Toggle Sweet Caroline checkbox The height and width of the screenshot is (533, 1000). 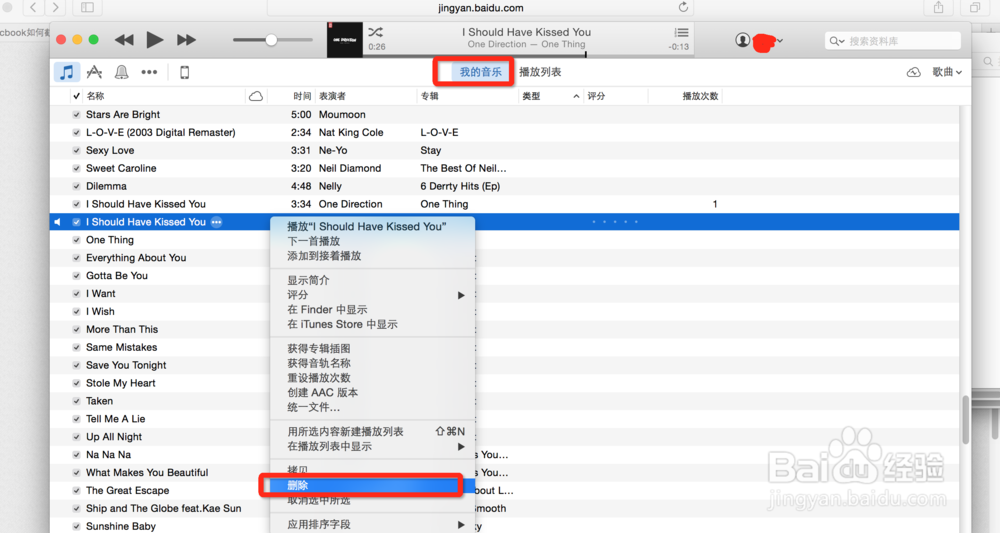pos(77,168)
